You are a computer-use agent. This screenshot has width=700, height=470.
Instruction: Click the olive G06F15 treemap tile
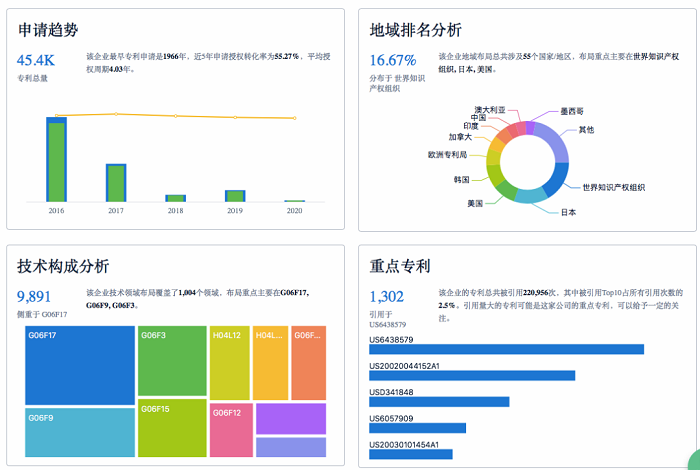tap(172, 428)
